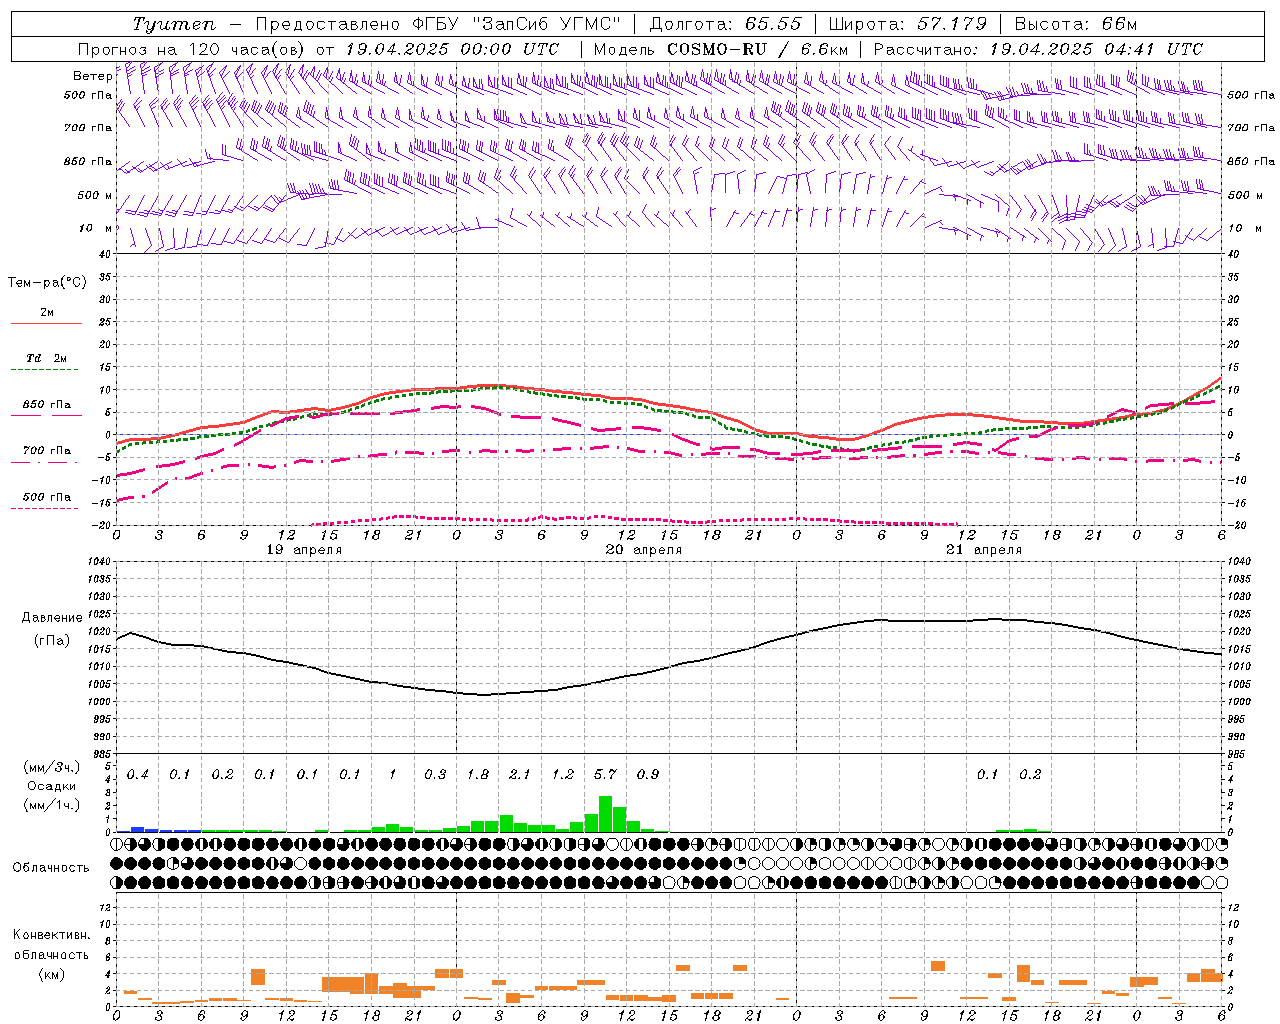Image resolution: width=1280 pixels, height=1024 pixels.
Task: Click the Тем-ра(°C) panel label
Action: click(47, 283)
